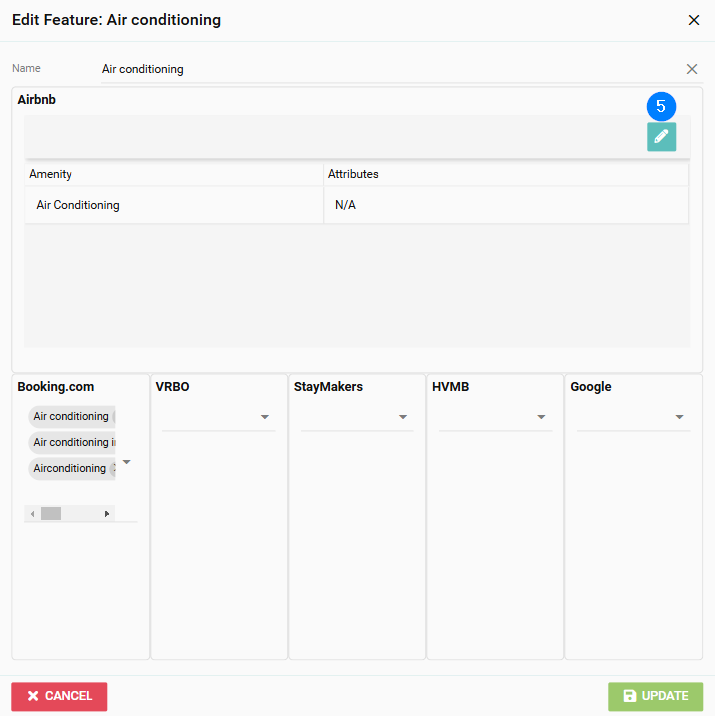
Task: Click the Booking.com horizontal scrollbar thumb
Action: 51,513
